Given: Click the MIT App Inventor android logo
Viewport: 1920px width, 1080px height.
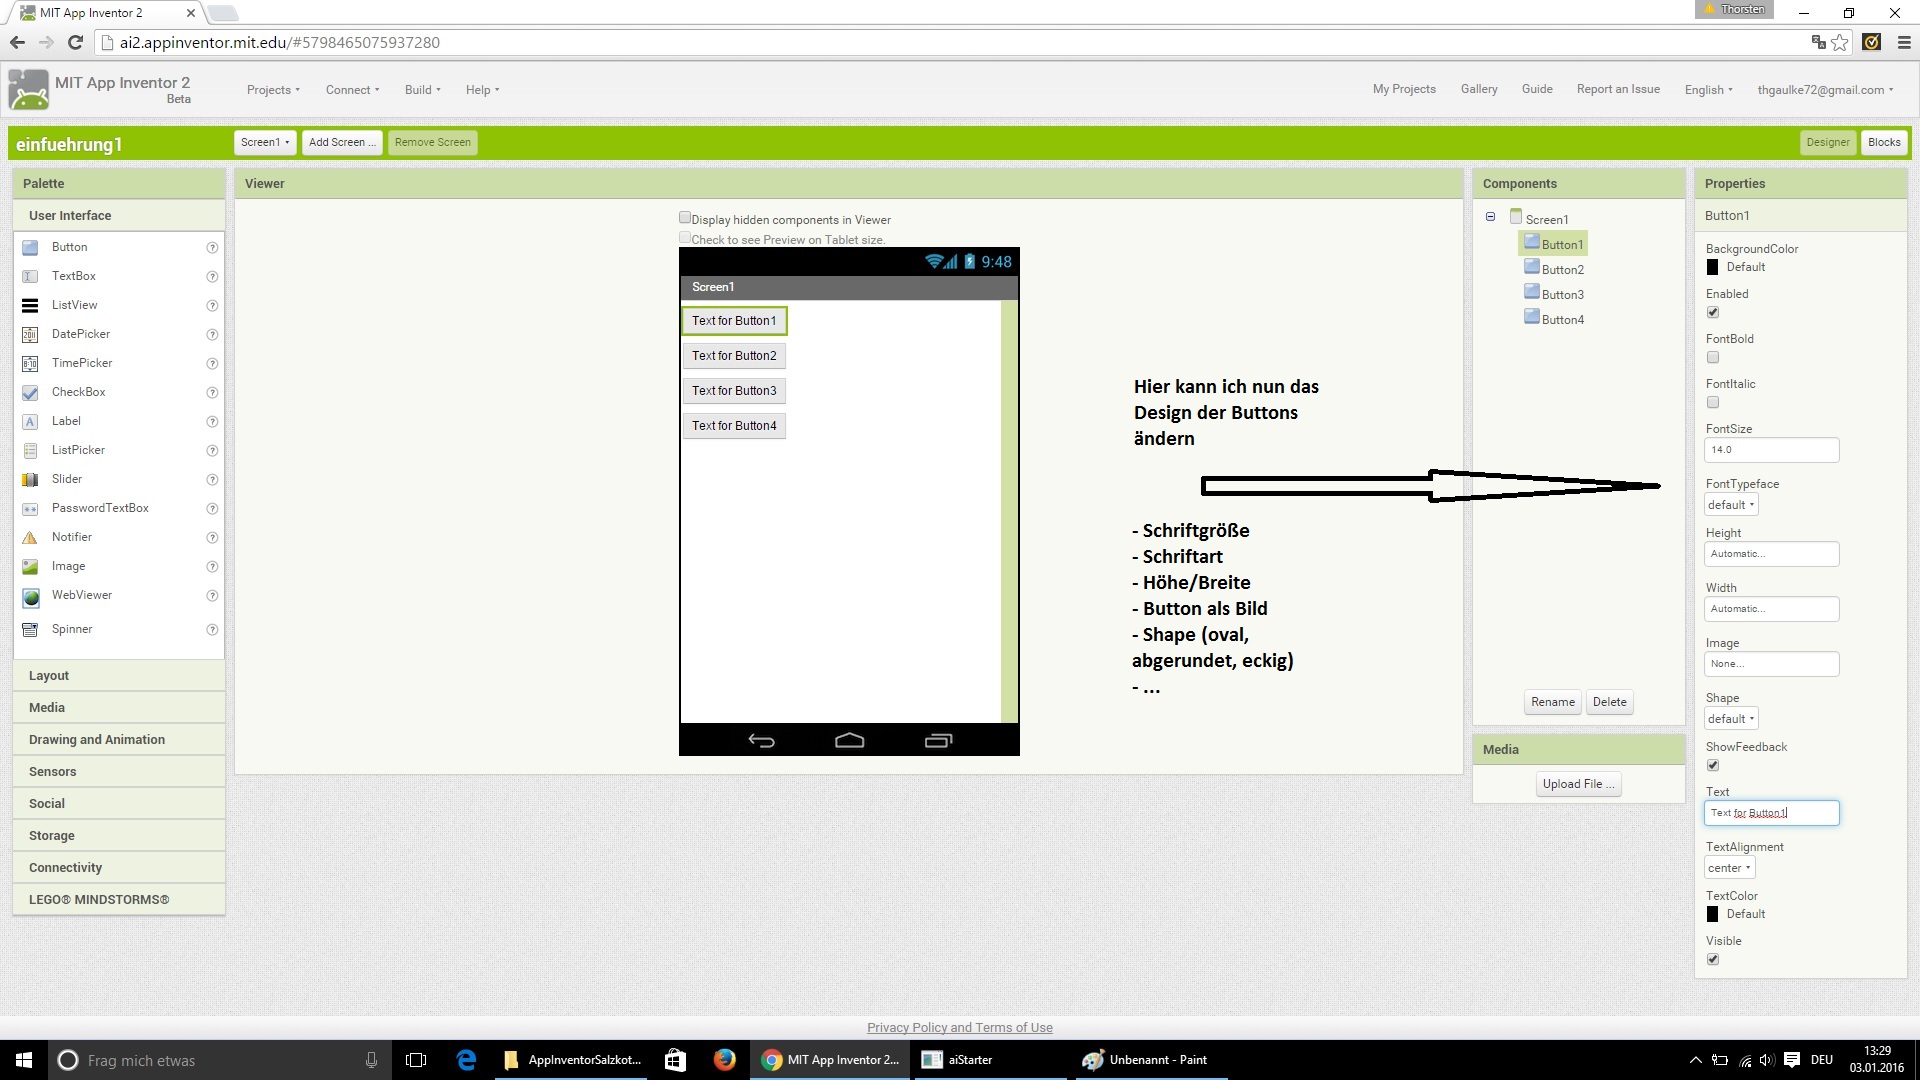Looking at the screenshot, I should point(28,89).
